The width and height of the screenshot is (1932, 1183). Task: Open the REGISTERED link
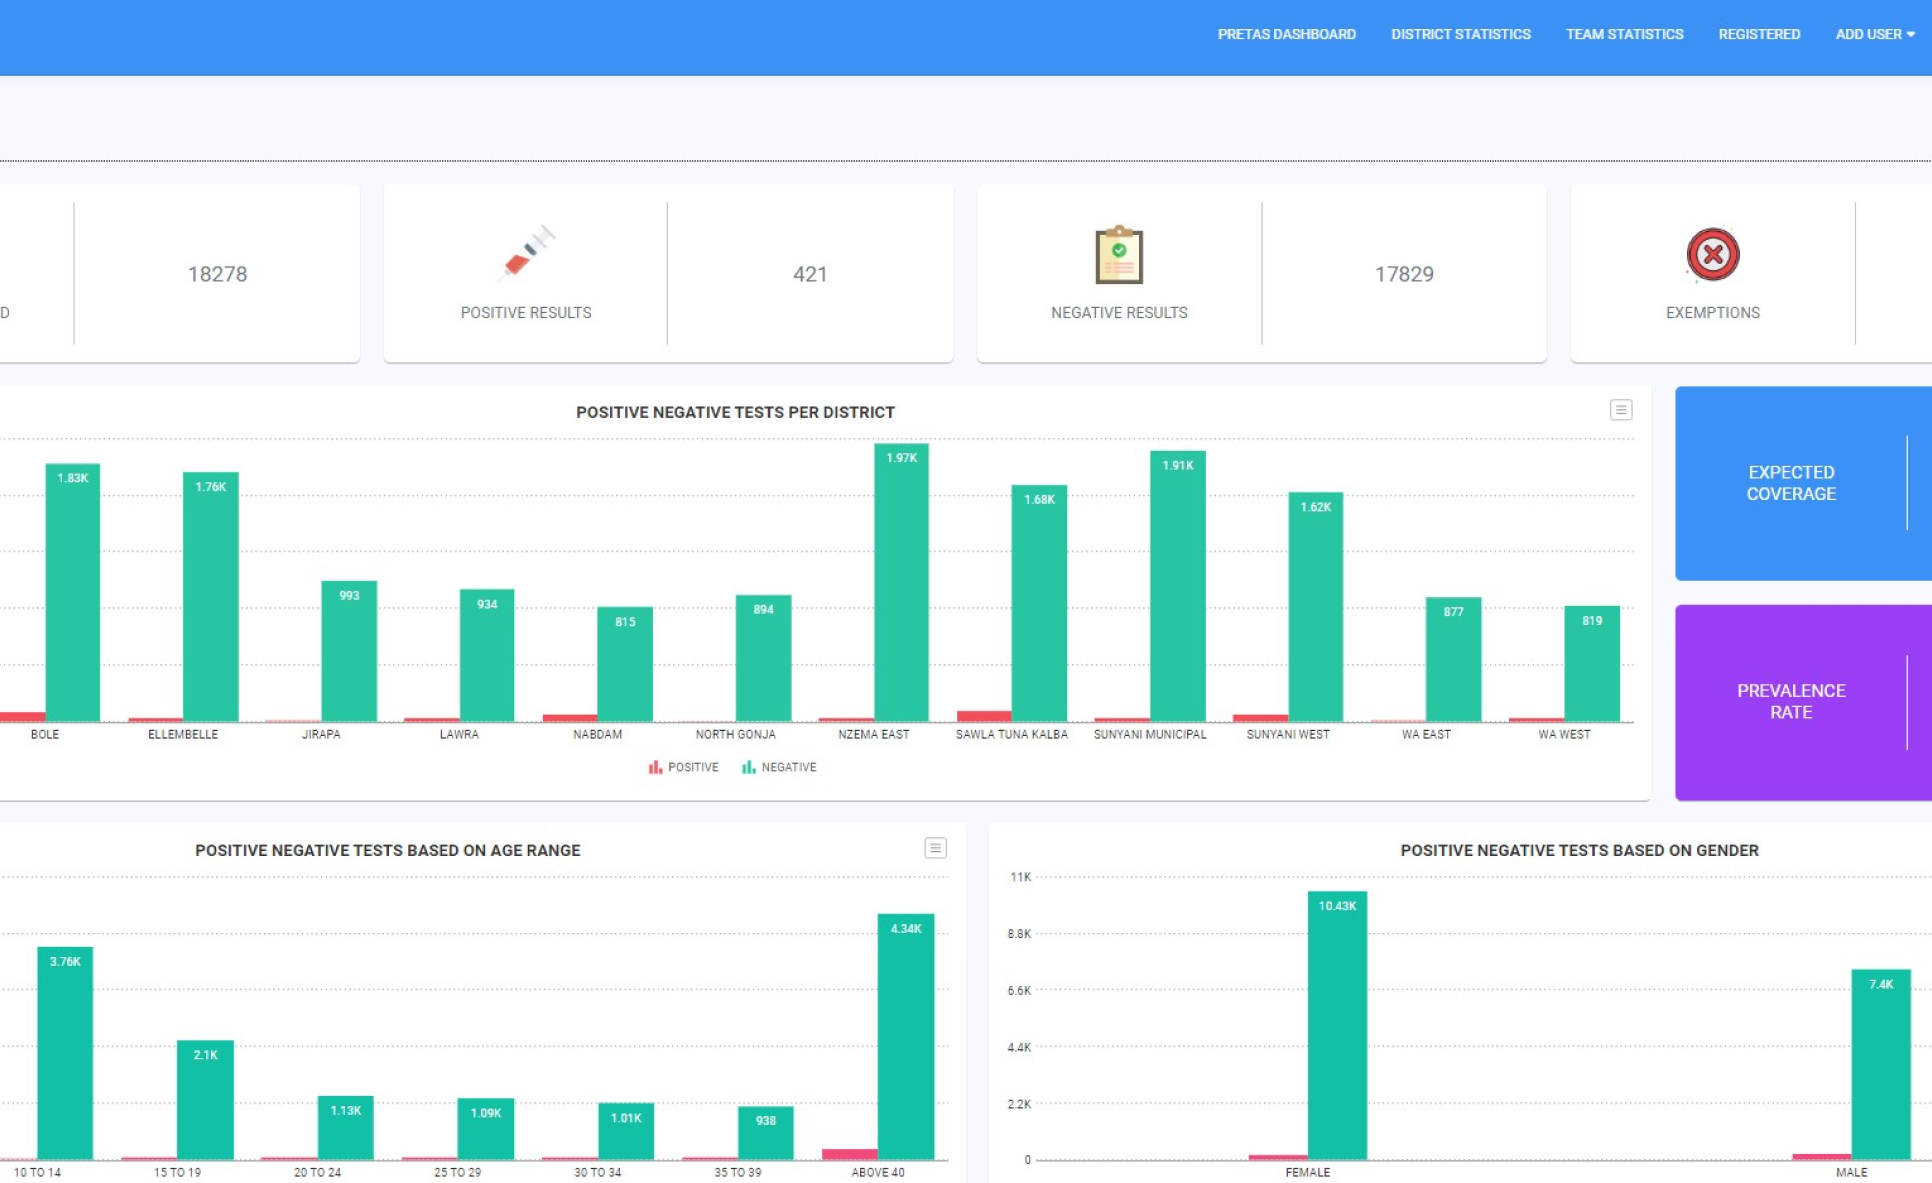[x=1759, y=34]
